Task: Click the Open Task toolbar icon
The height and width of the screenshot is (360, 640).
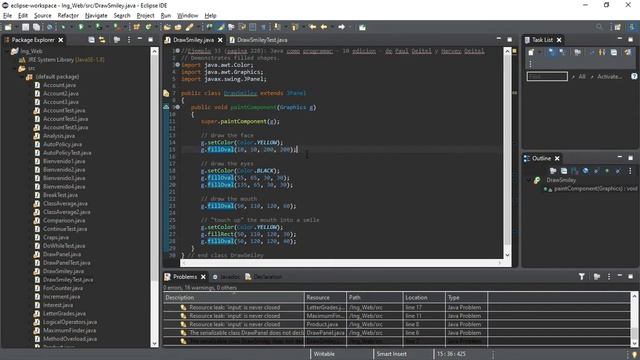Action: (178, 27)
